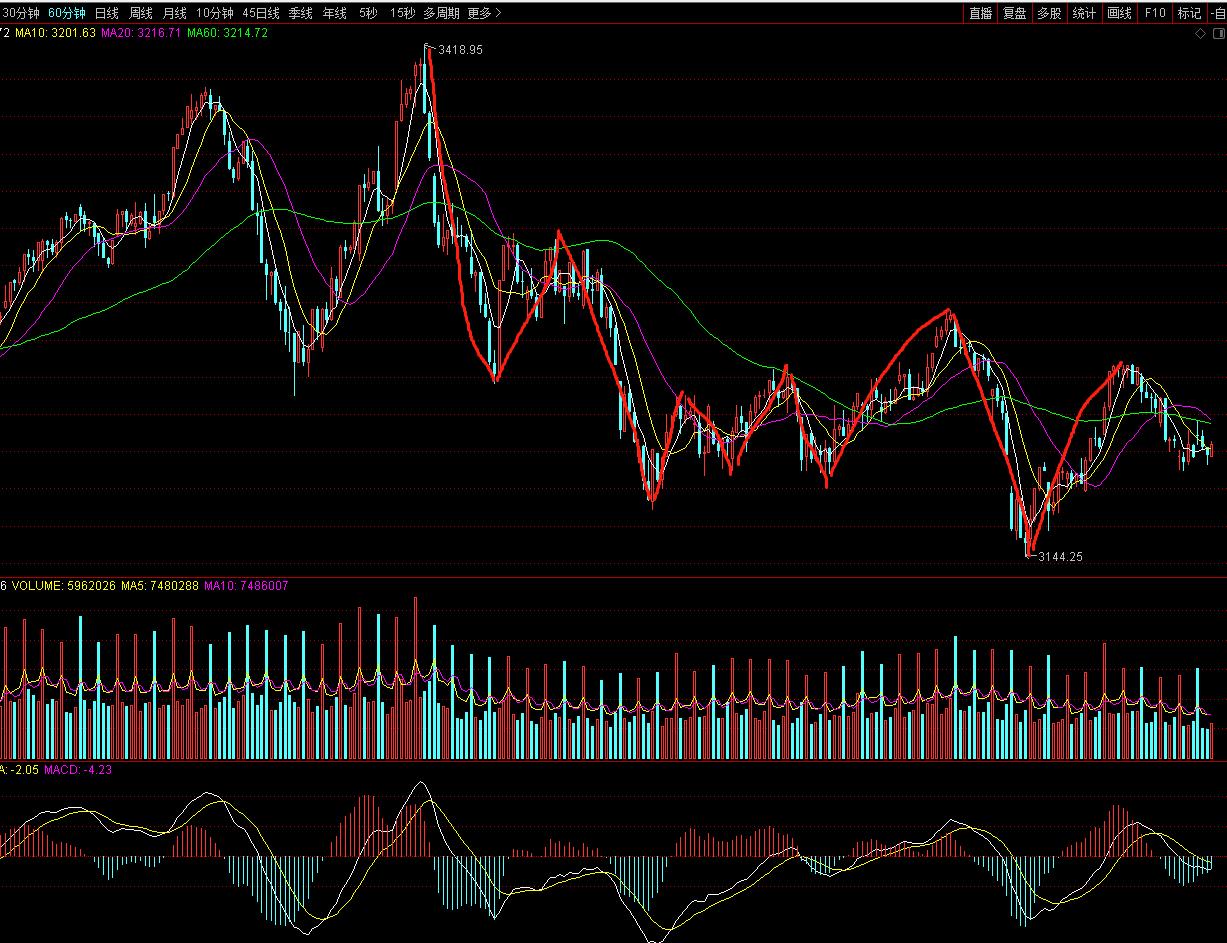The height and width of the screenshot is (943, 1227).
Task: Click the 复盘 replay button
Action: point(1015,13)
